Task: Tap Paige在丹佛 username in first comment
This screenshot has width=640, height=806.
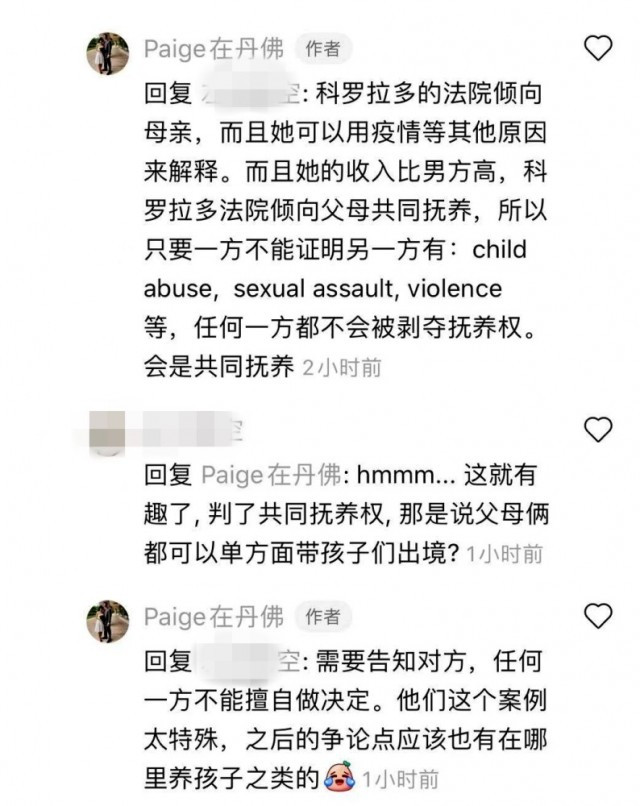Action: click(214, 49)
